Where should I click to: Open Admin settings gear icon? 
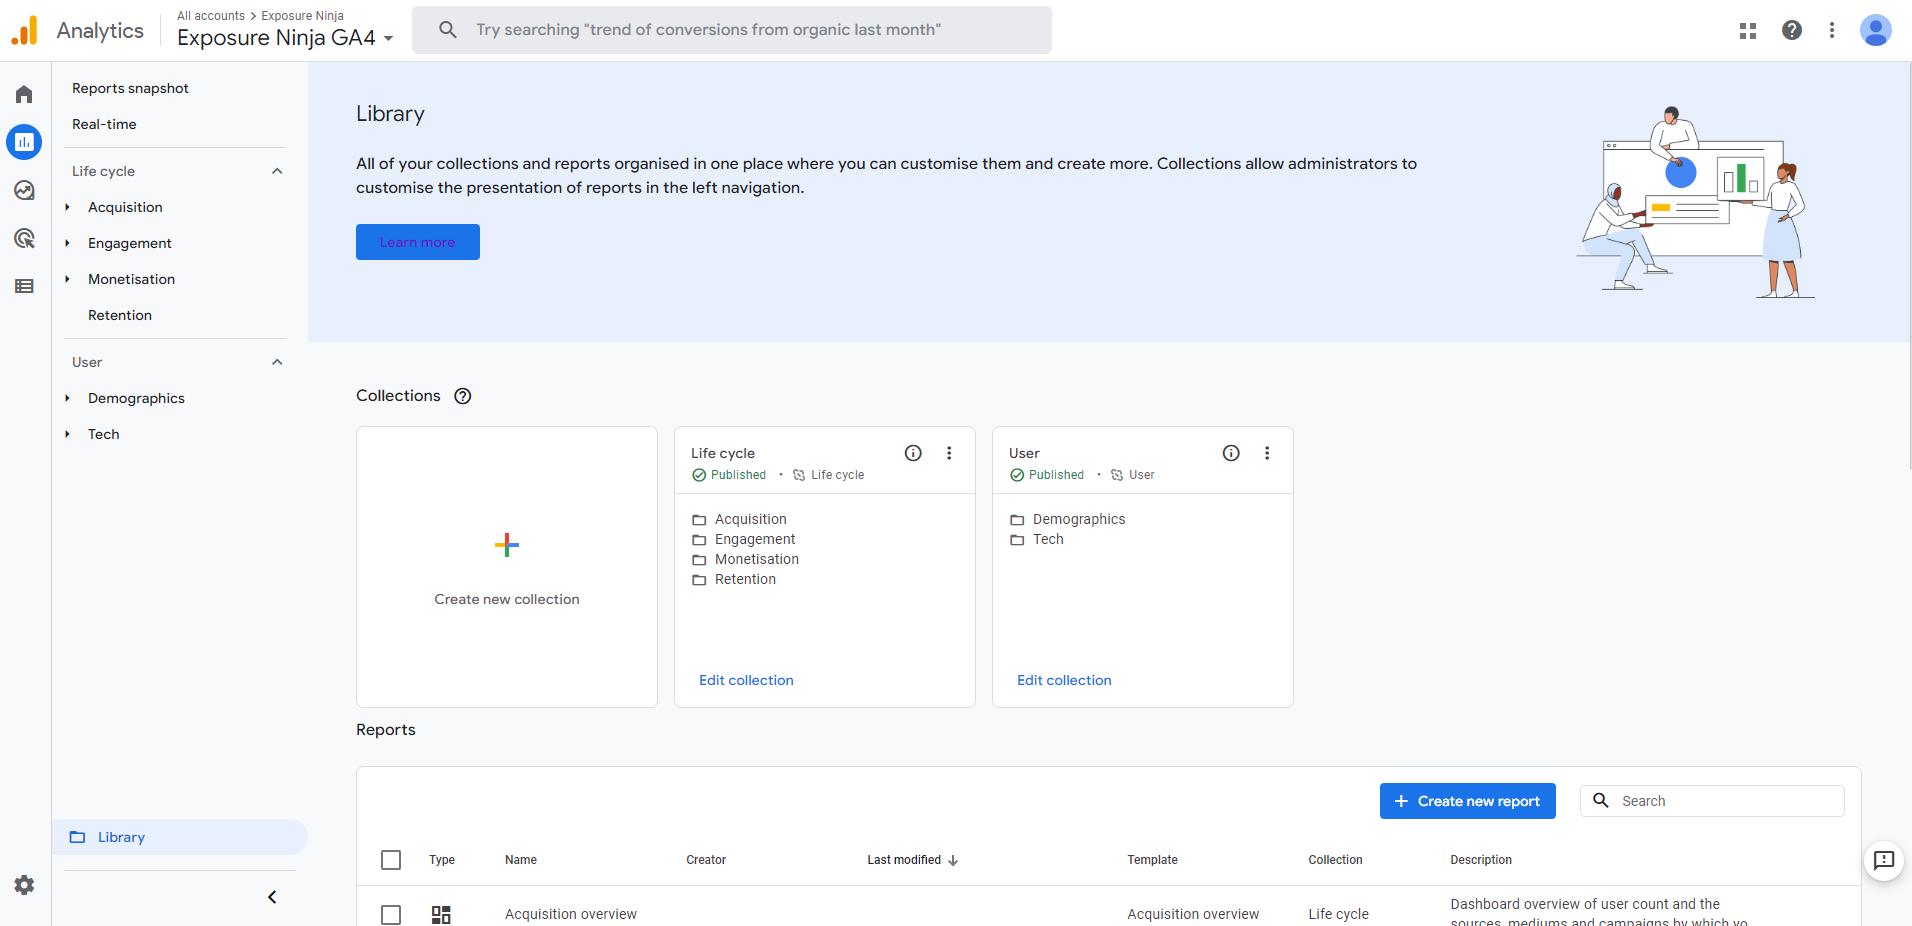(x=24, y=885)
